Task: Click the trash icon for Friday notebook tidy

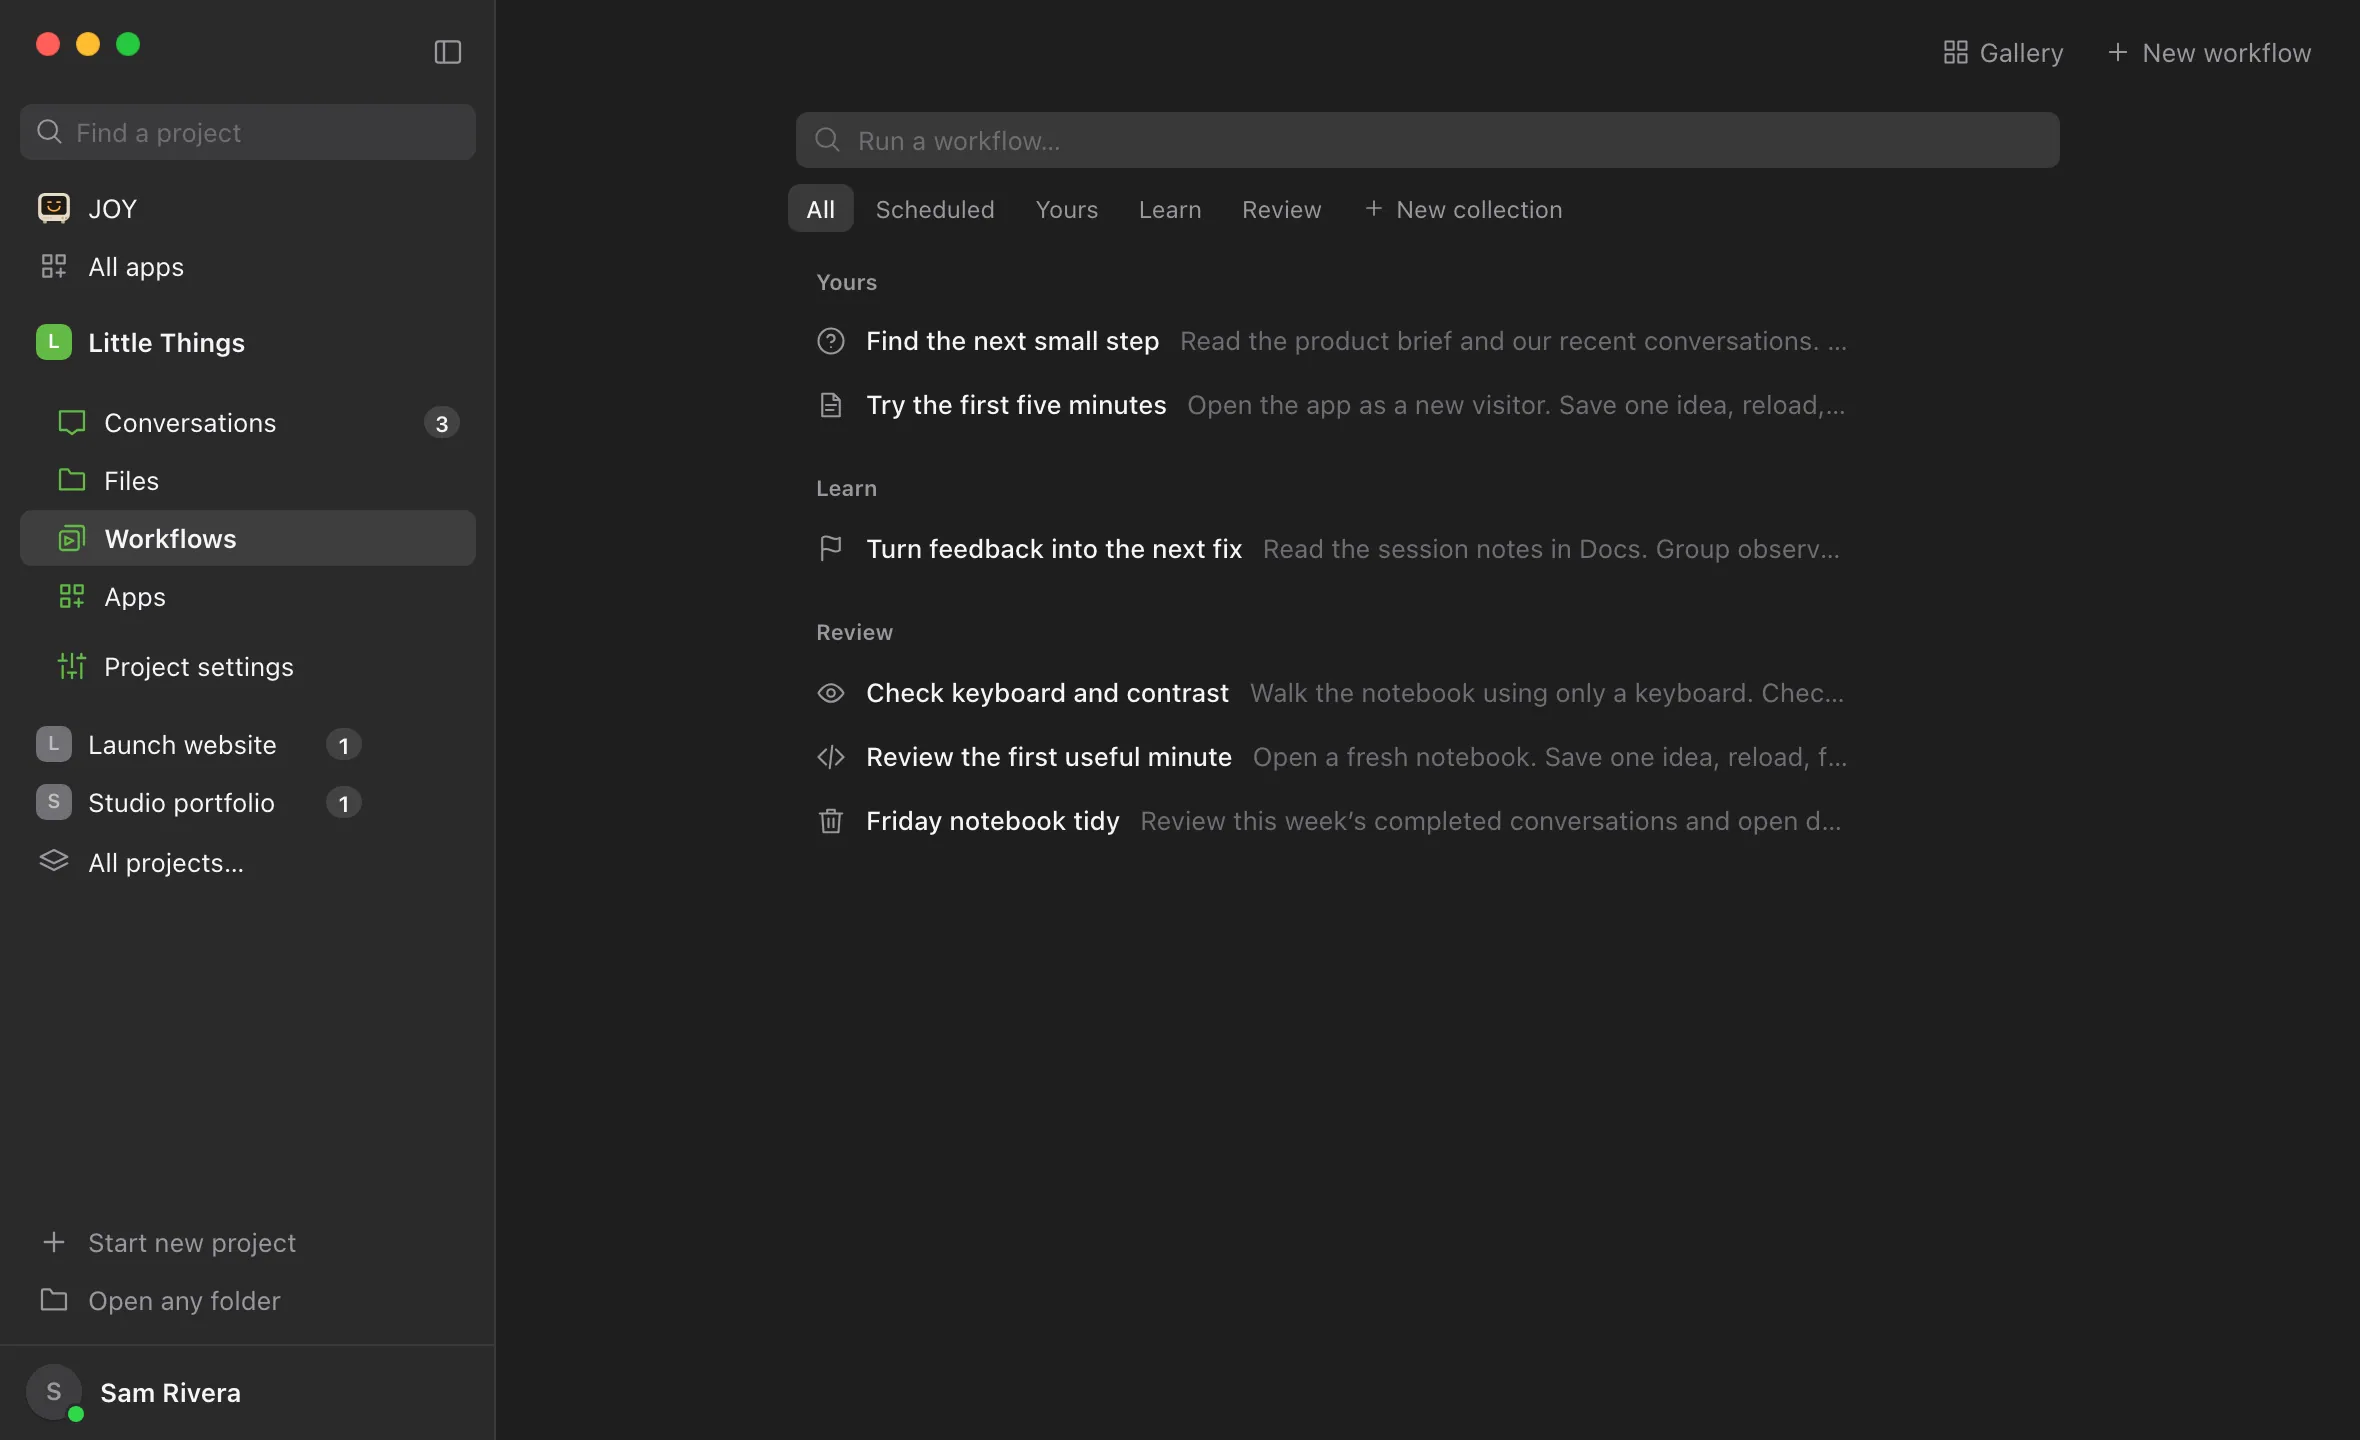Action: click(x=831, y=821)
